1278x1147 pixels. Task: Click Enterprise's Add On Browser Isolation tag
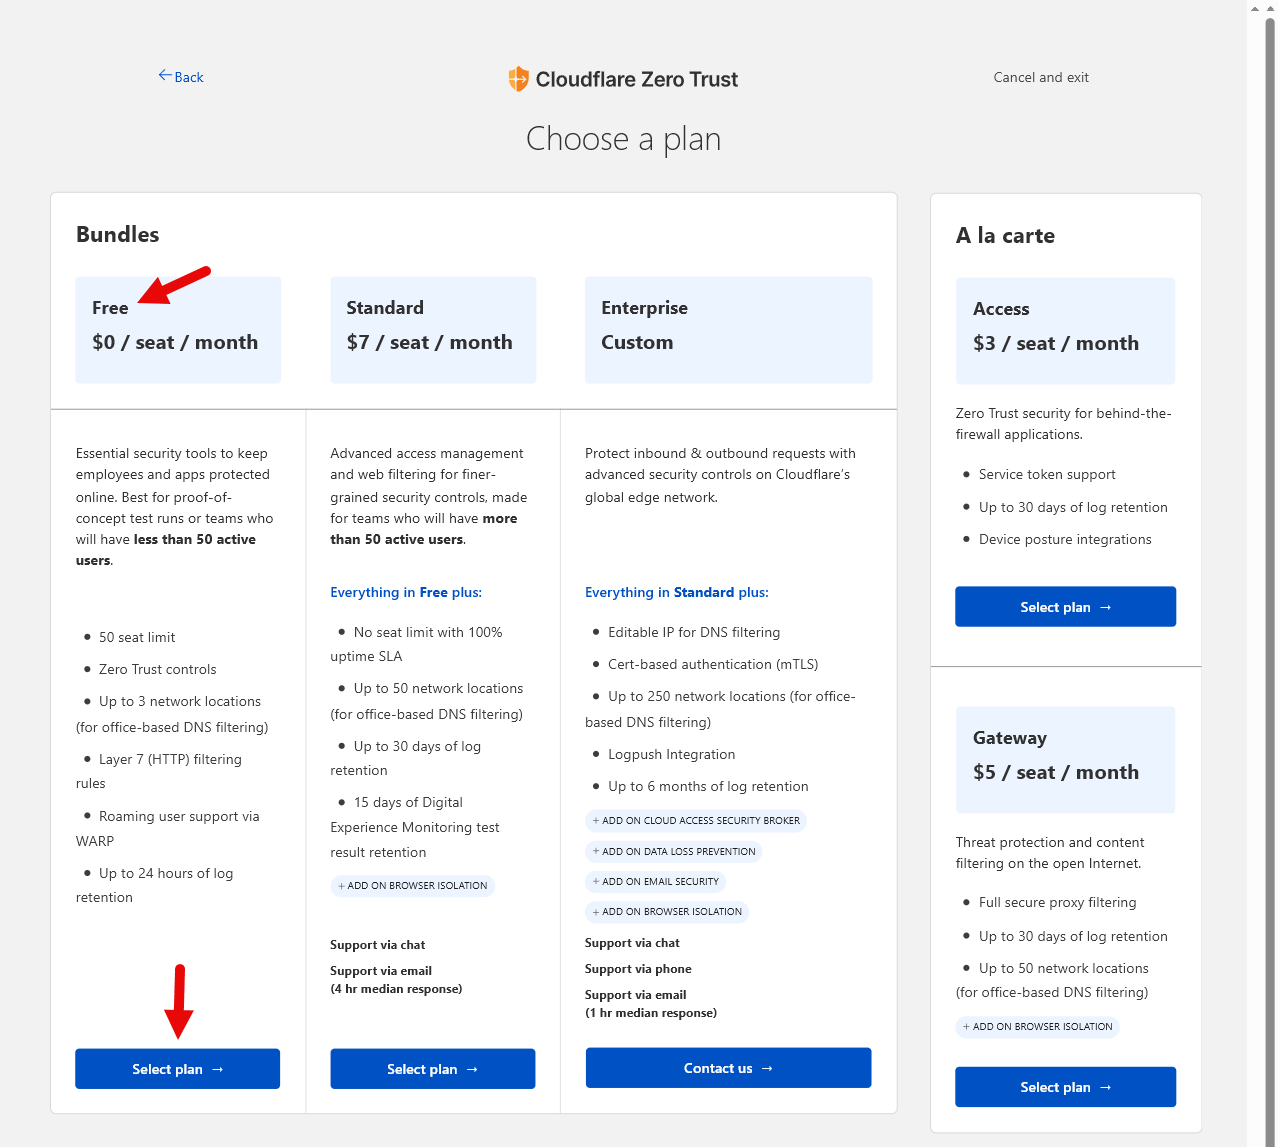667,912
